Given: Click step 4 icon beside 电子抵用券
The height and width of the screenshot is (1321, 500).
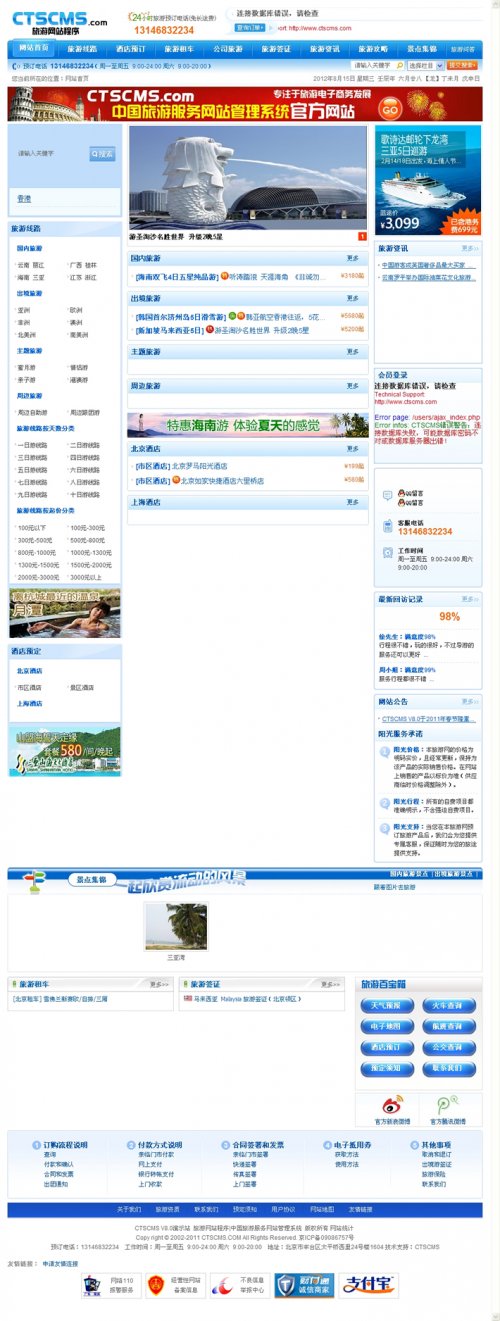Looking at the screenshot, I should [x=327, y=1144].
